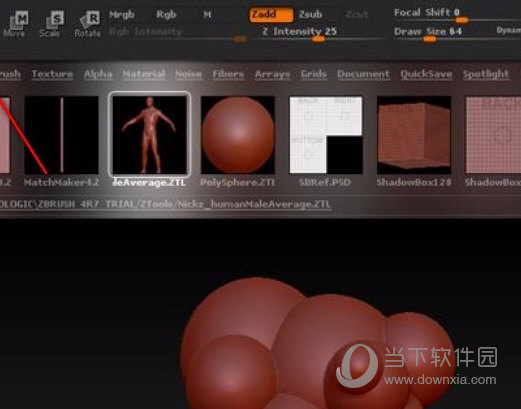Toggle the Mrgb painting mode
This screenshot has height=409, width=521.
point(122,15)
